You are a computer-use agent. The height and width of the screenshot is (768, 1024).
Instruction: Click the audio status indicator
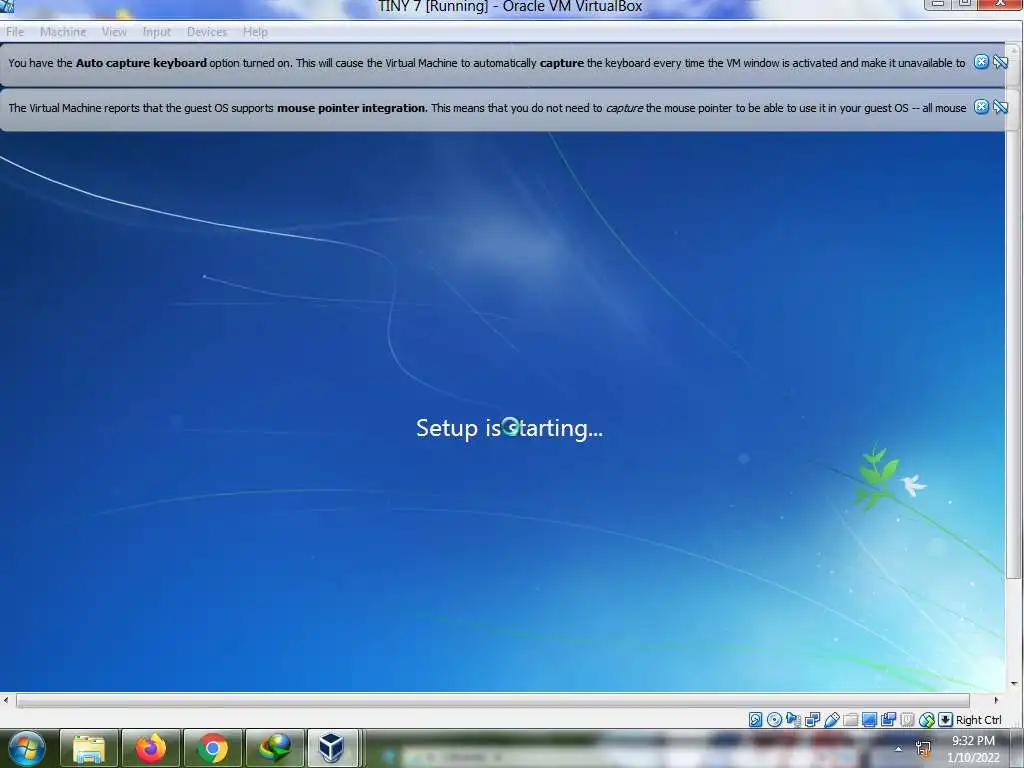(x=793, y=720)
